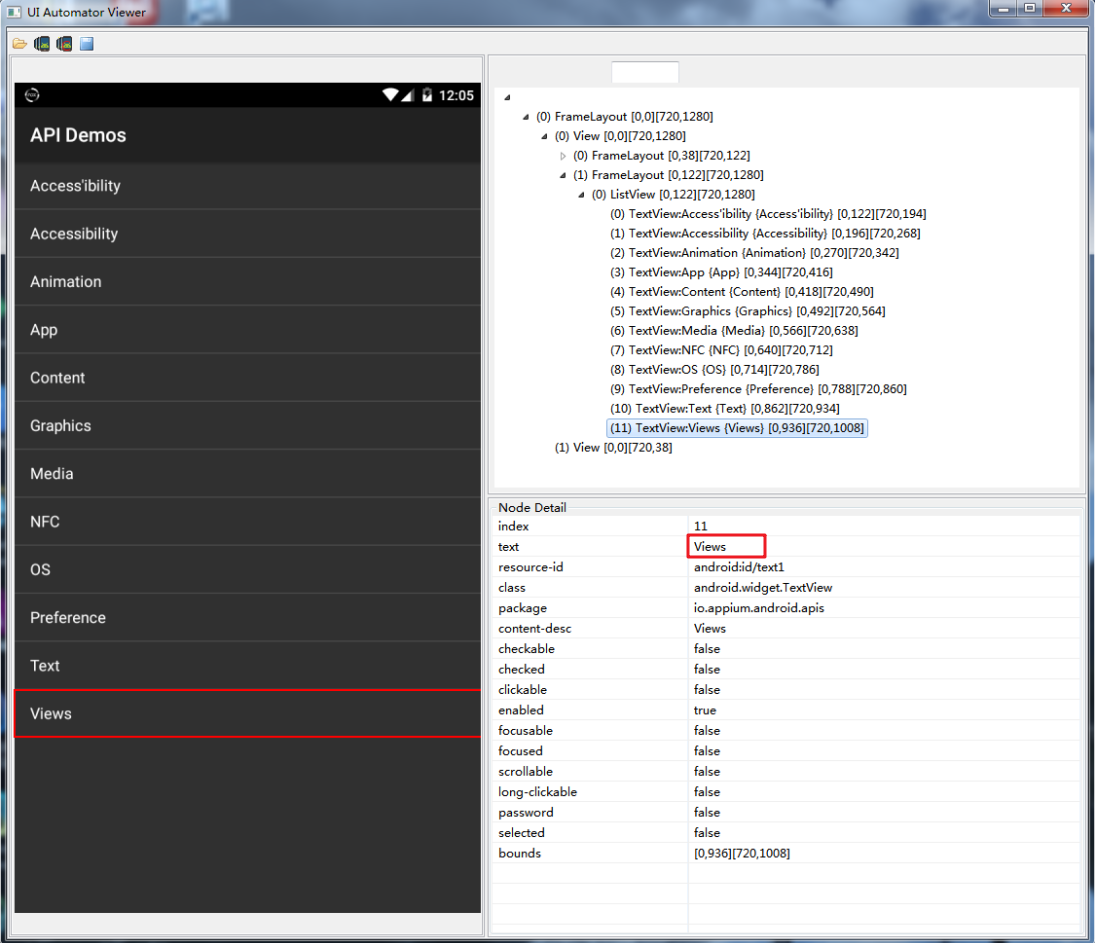Select the Access'ibility TextView tree row
The image size is (1095, 943).
click(768, 214)
